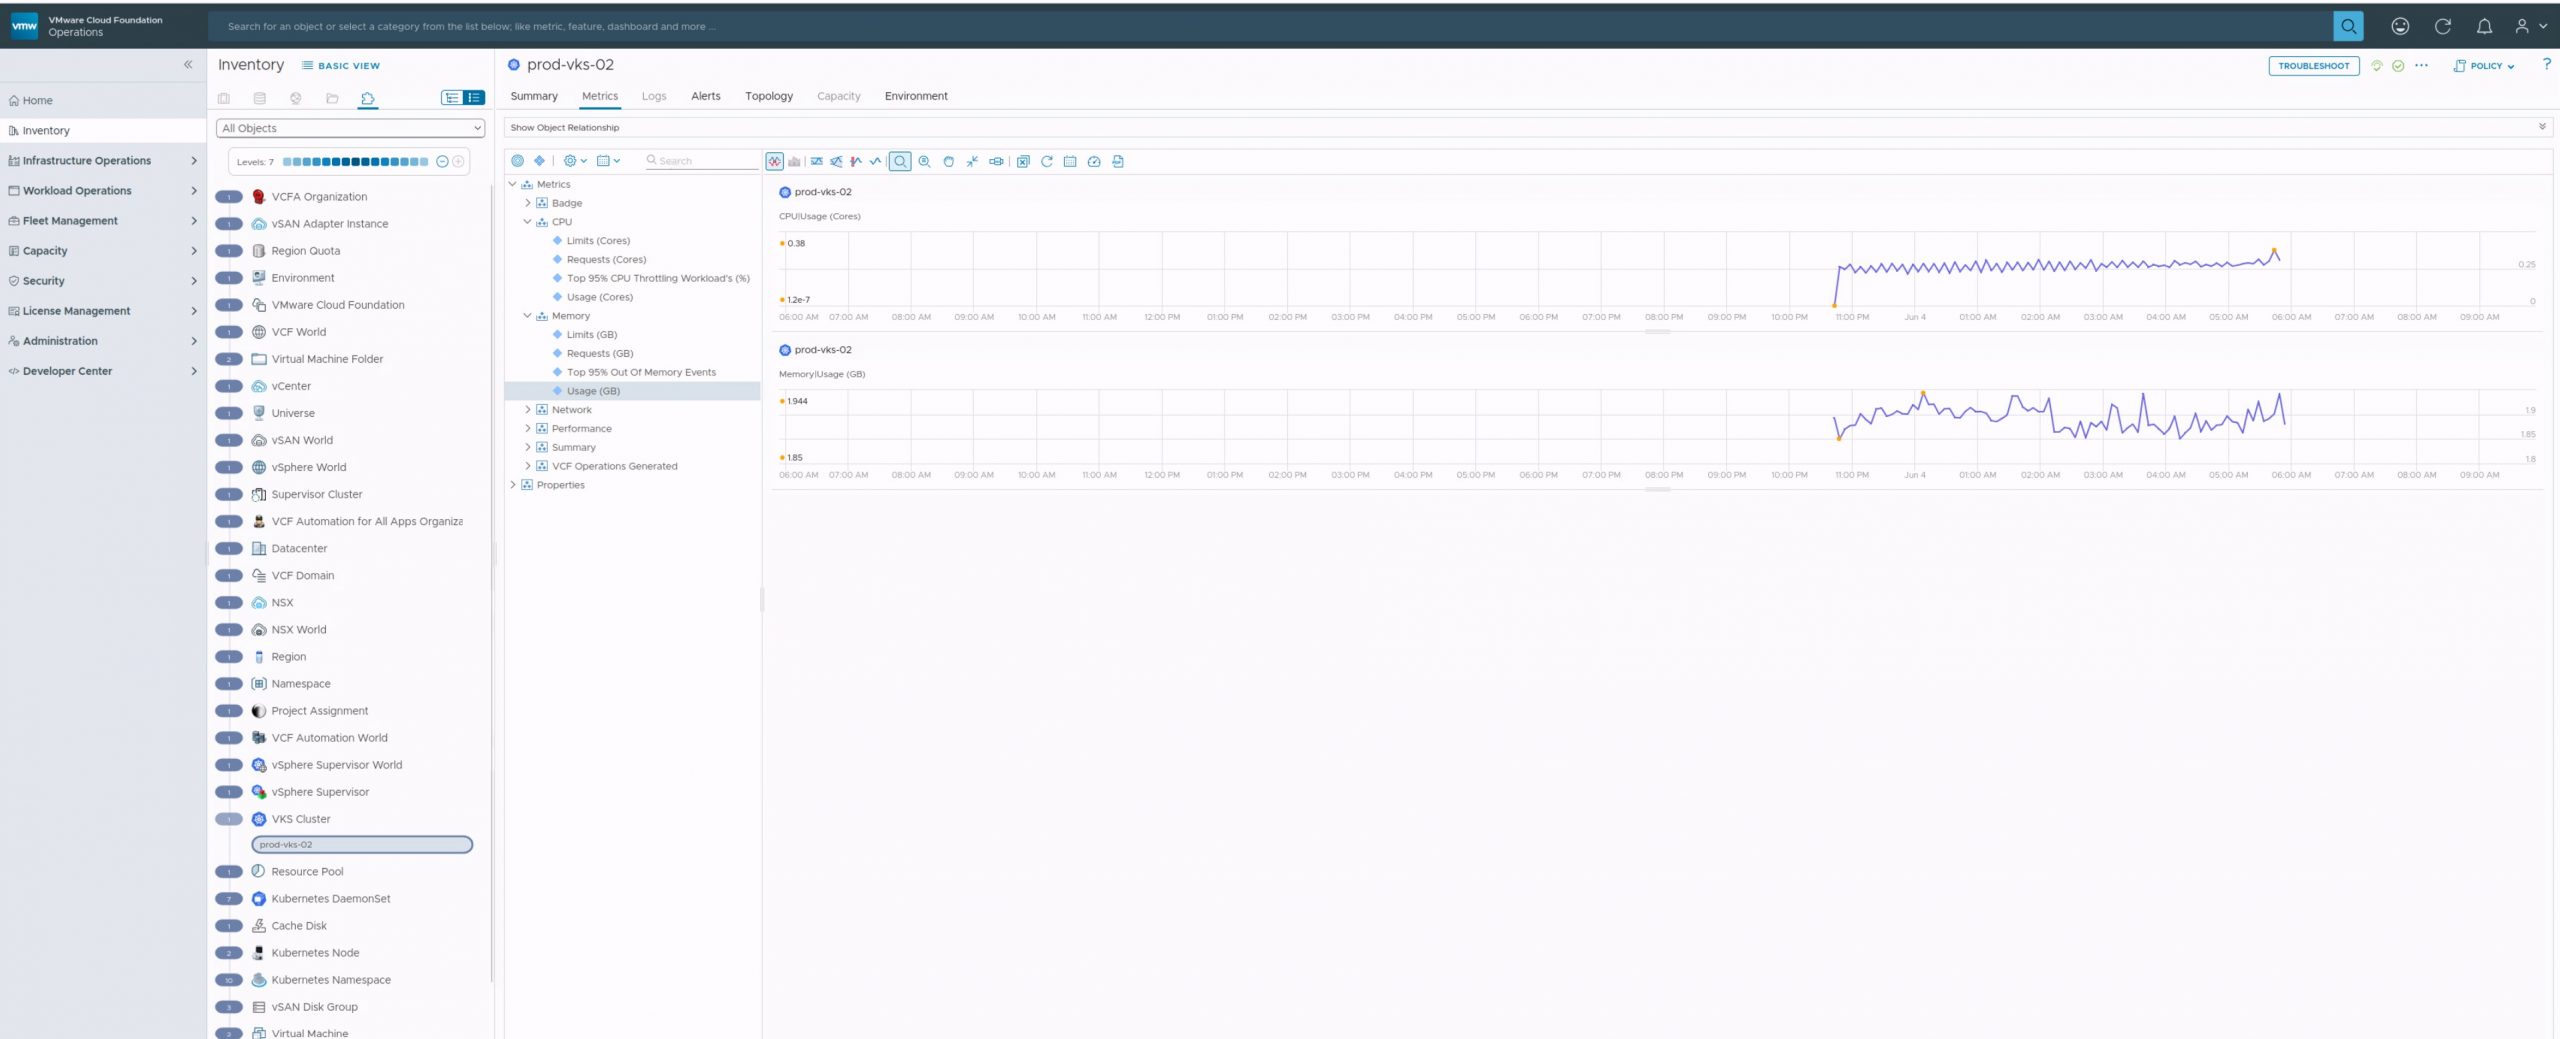Viewport: 2560px width, 1039px height.
Task: Open the POLICY dropdown
Action: point(2483,66)
